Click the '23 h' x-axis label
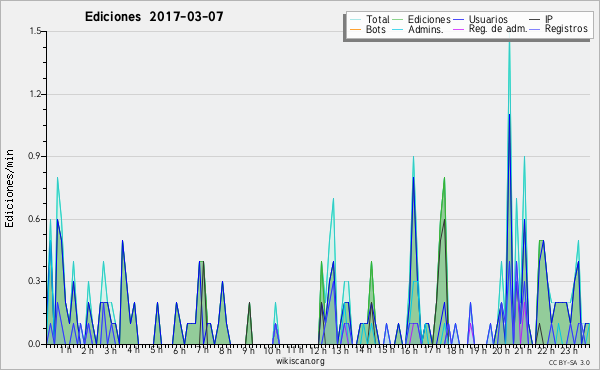This screenshot has width=600, height=370. (x=569, y=350)
